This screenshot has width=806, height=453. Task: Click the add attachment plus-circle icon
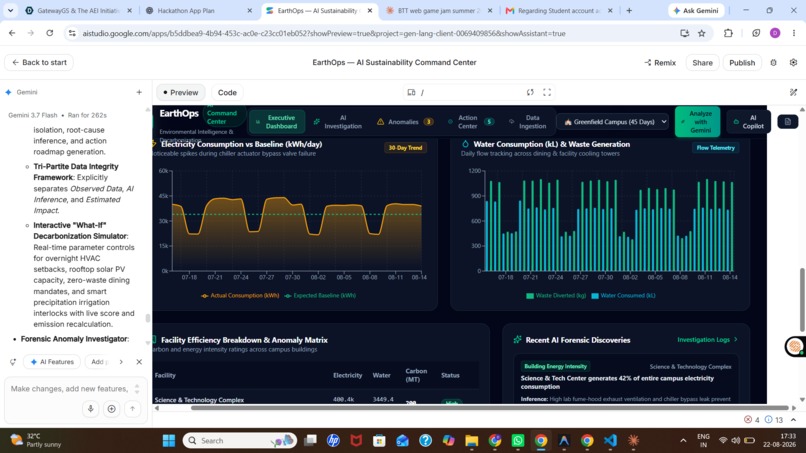(x=111, y=409)
